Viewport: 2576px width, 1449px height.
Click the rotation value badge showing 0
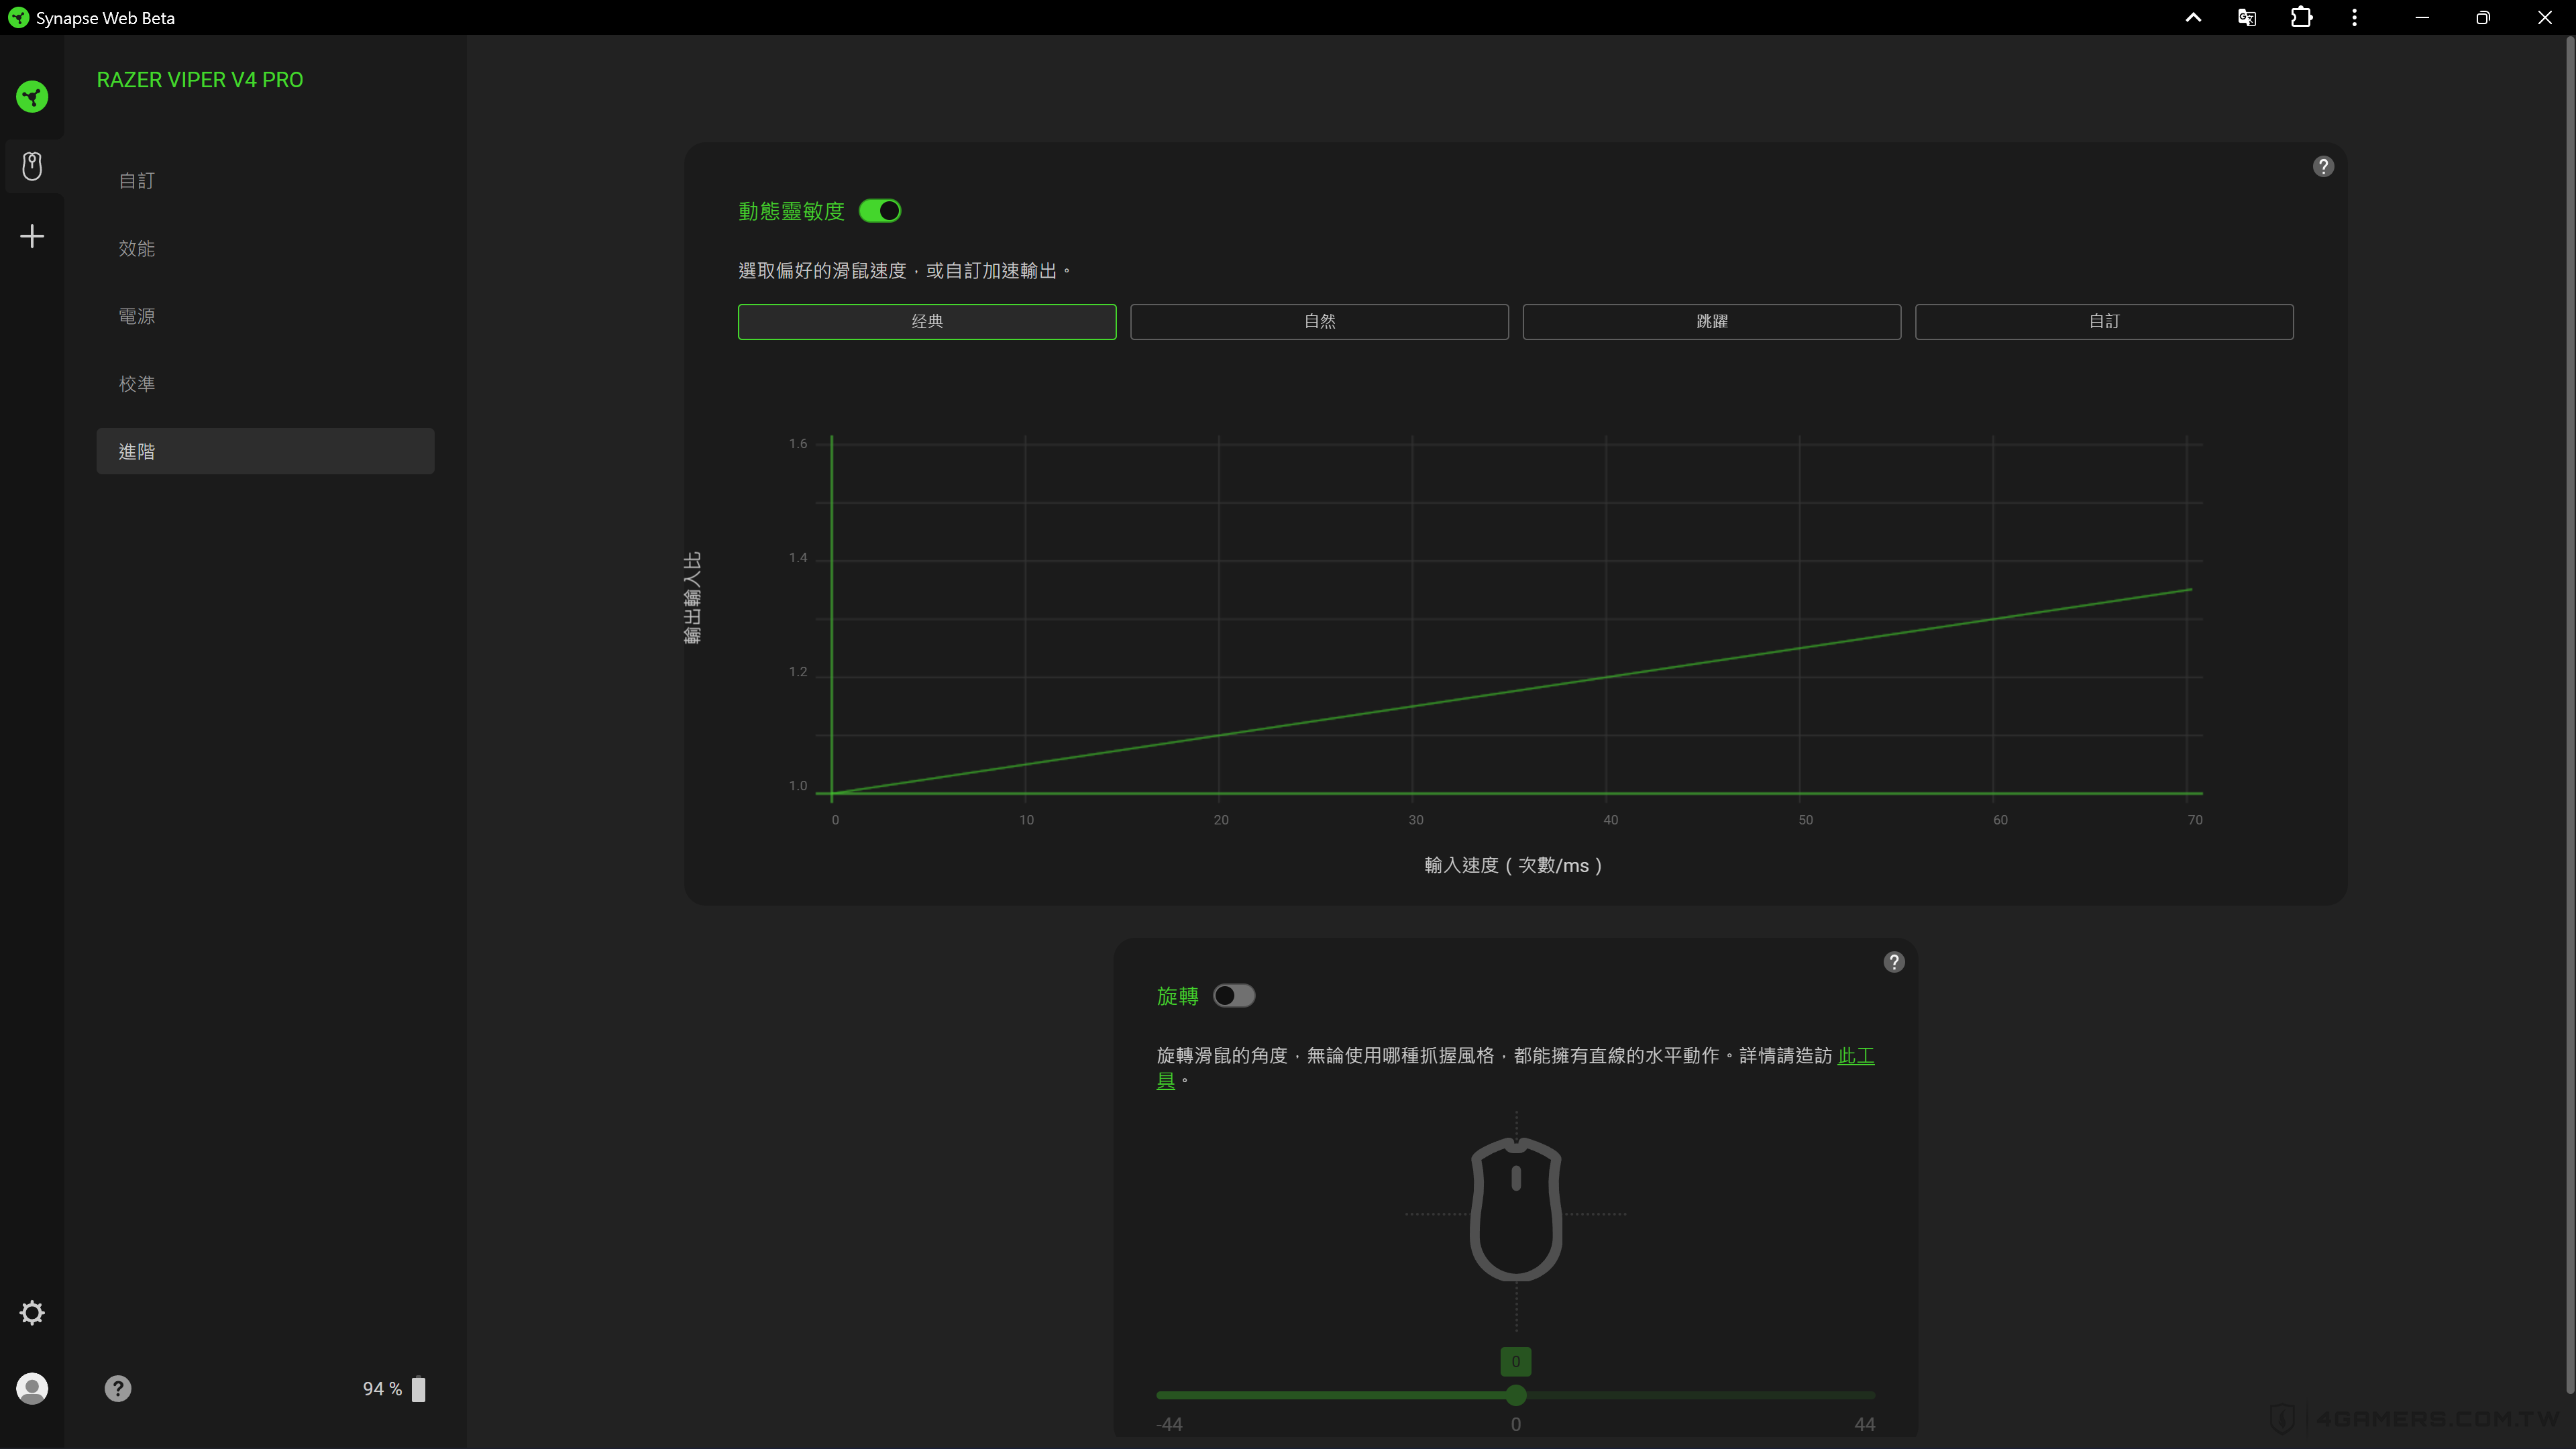1516,1361
